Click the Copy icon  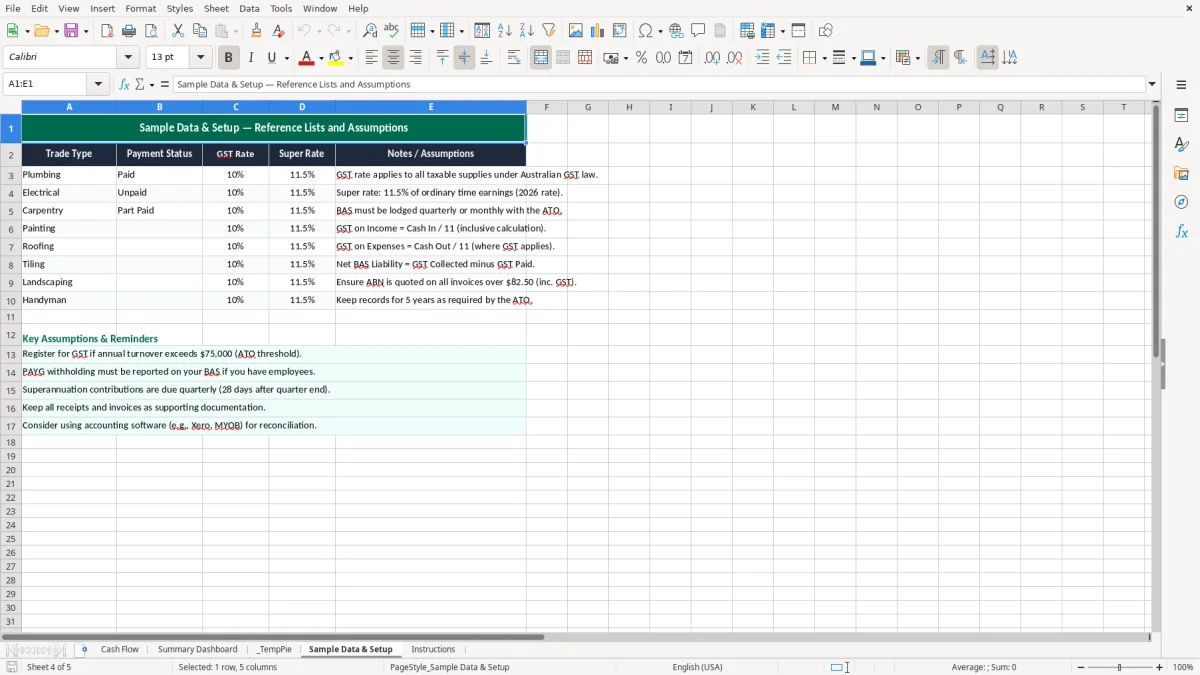coord(200,31)
